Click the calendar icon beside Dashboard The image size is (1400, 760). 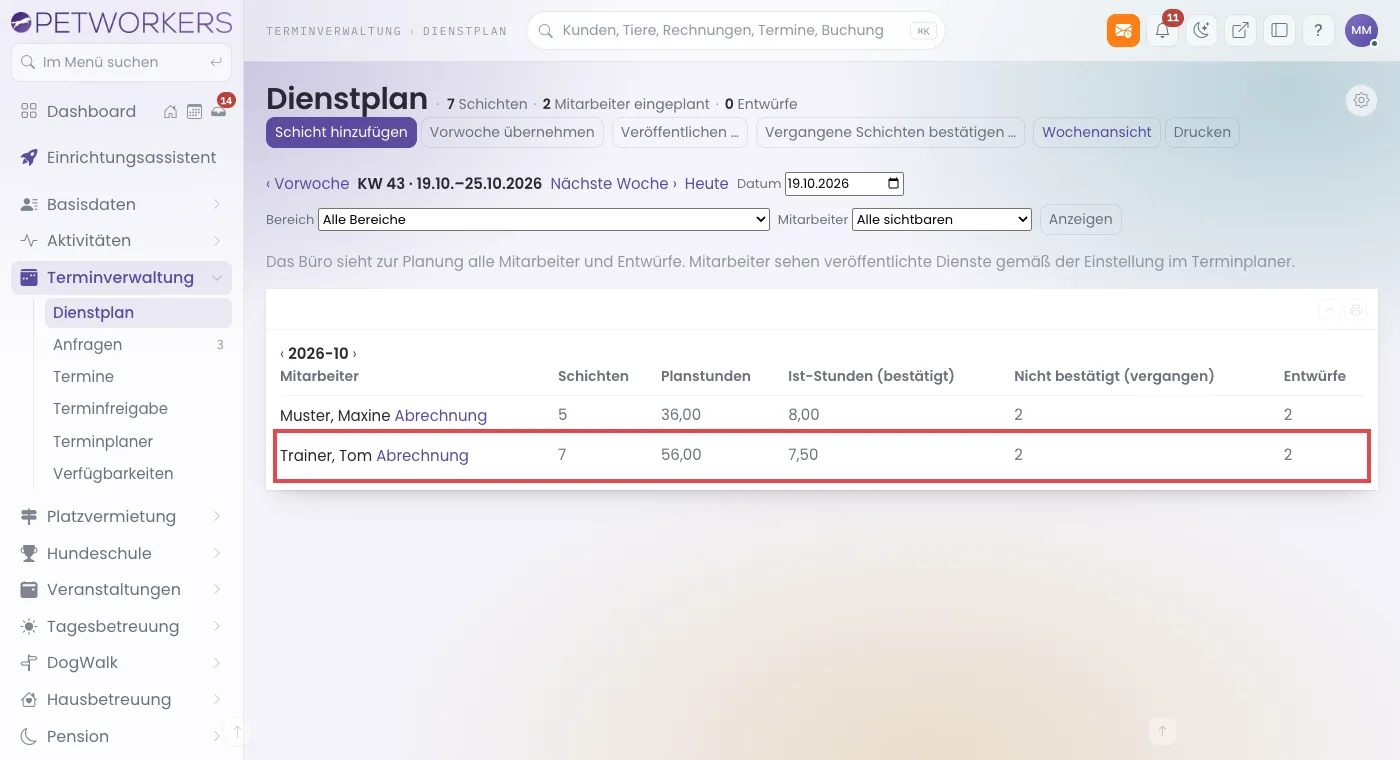tap(194, 112)
